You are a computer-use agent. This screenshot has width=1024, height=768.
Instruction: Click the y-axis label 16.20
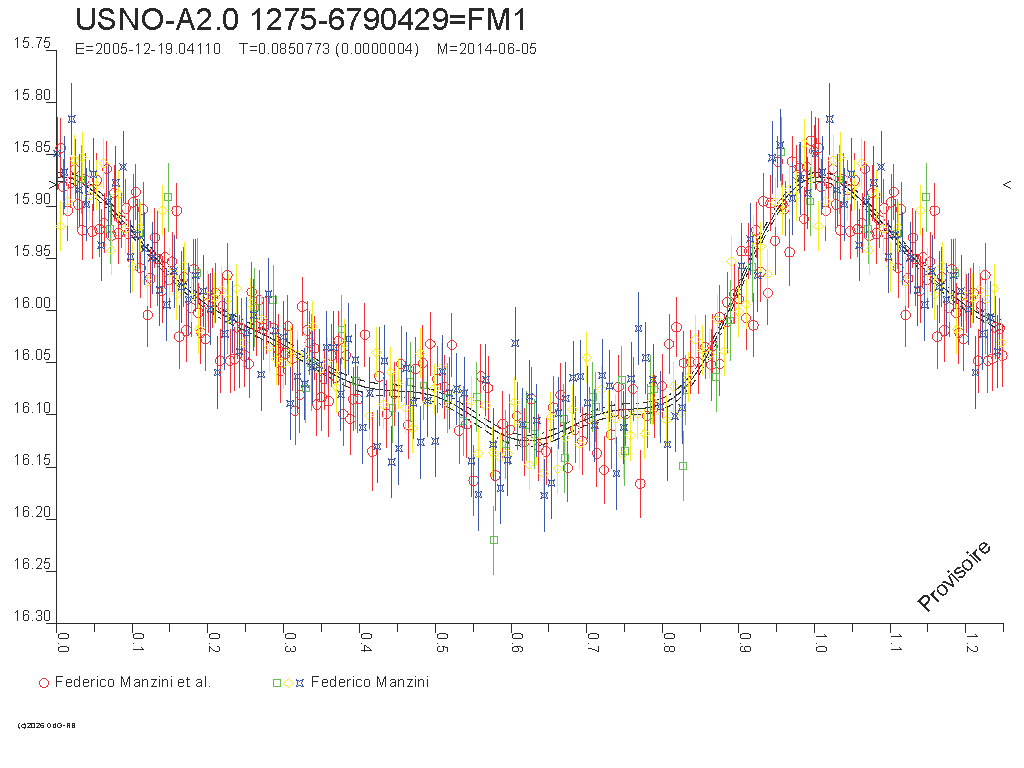coord(32,511)
